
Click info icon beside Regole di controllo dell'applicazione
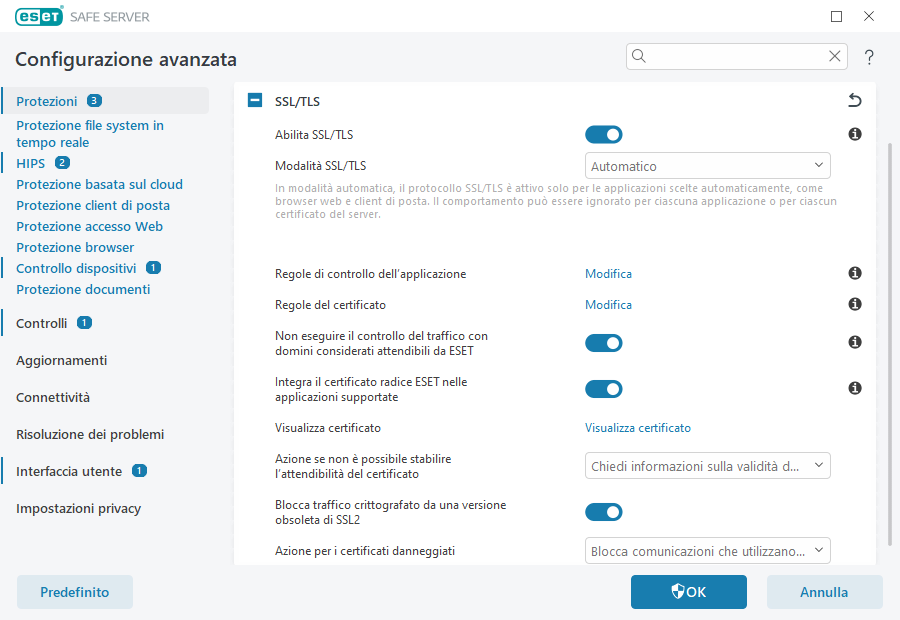[x=854, y=273]
